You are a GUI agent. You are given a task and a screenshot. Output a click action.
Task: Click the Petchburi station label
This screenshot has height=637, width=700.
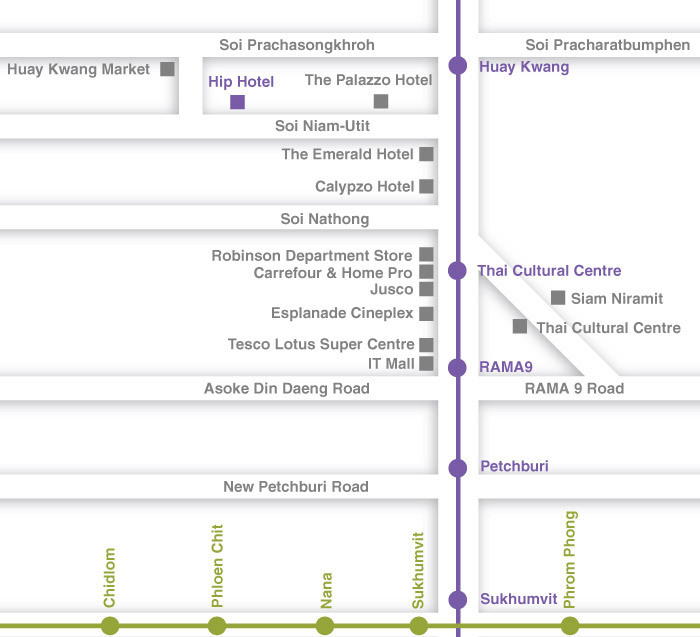[x=514, y=466]
